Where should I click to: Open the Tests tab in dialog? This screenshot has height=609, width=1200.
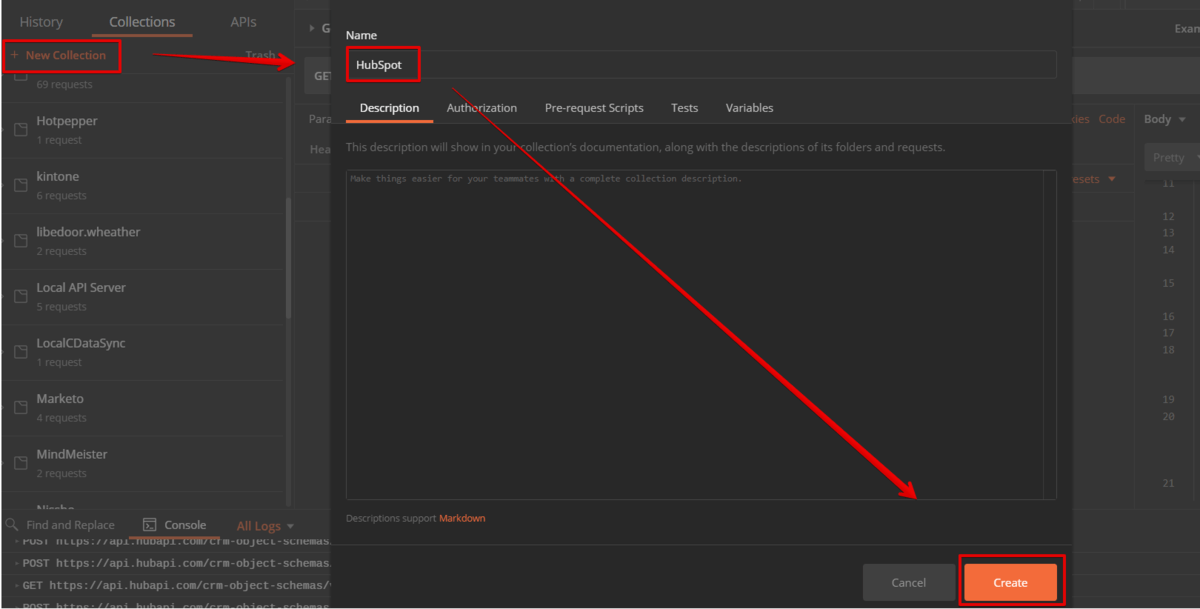coord(685,108)
